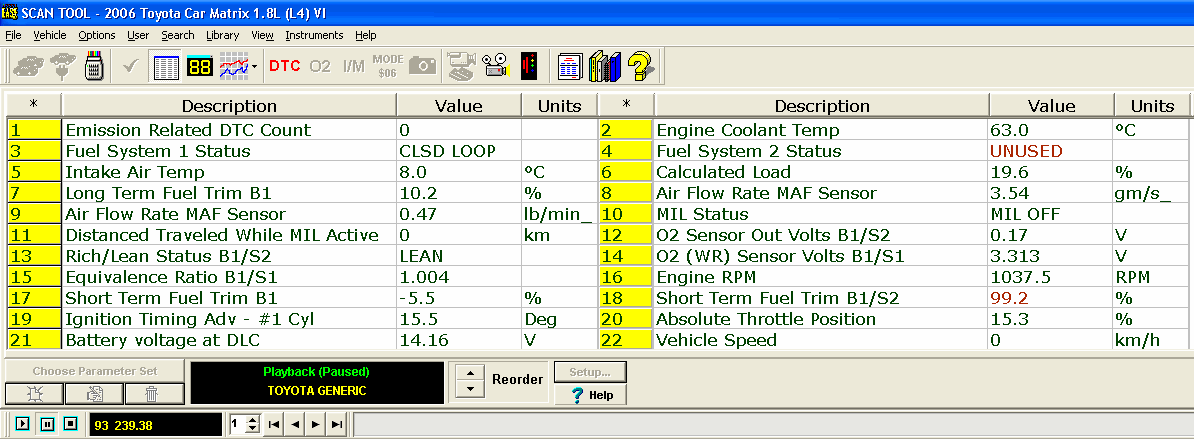1194x439 pixels.
Task: Click the movie playback camera icon
Action: click(496, 66)
